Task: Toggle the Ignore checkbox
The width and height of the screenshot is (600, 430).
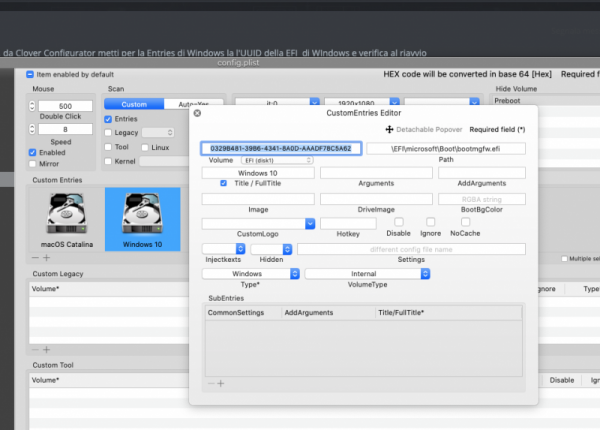Action: pos(431,222)
